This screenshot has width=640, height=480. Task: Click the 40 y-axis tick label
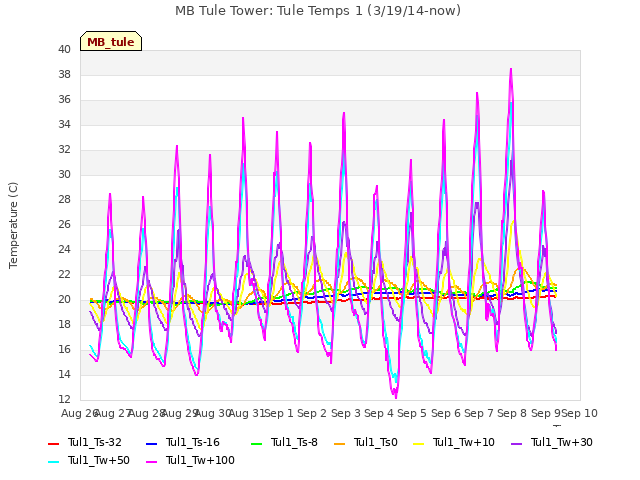click(64, 49)
